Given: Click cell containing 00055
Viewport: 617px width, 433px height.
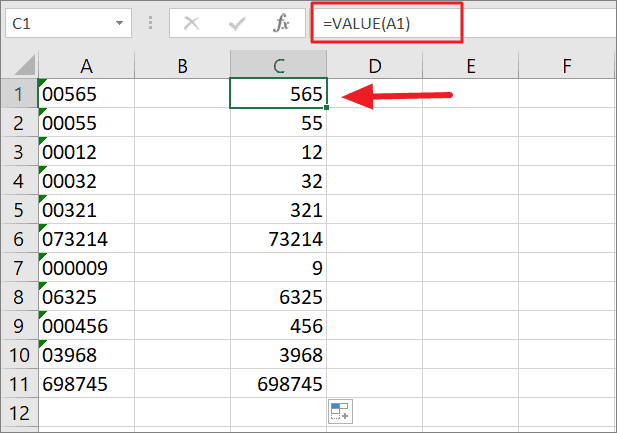Looking at the screenshot, I should pyautogui.click(x=86, y=122).
